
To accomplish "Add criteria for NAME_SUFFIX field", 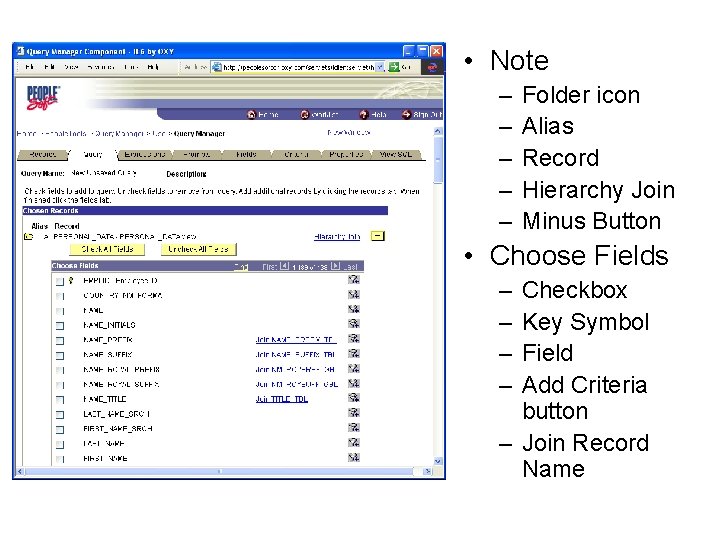I will 354,354.
